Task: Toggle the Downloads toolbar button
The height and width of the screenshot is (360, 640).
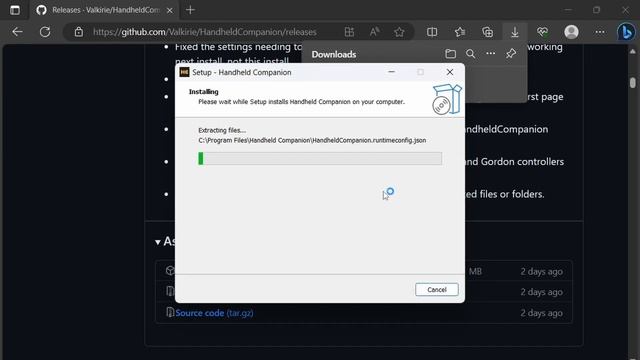Action: coord(515,32)
